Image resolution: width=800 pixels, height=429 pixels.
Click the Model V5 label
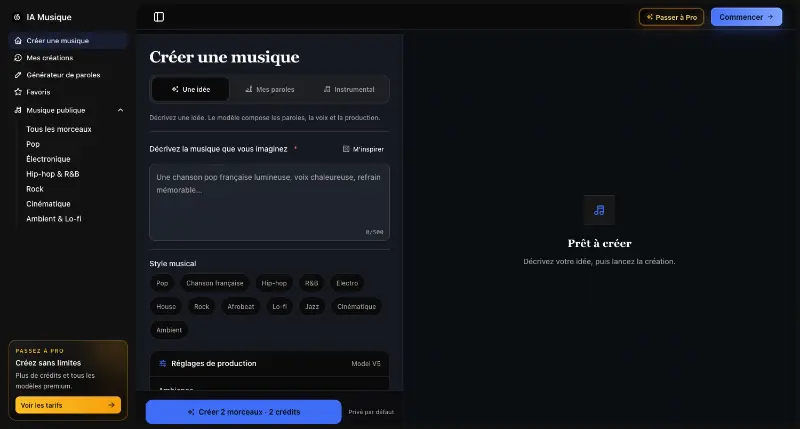(366, 364)
